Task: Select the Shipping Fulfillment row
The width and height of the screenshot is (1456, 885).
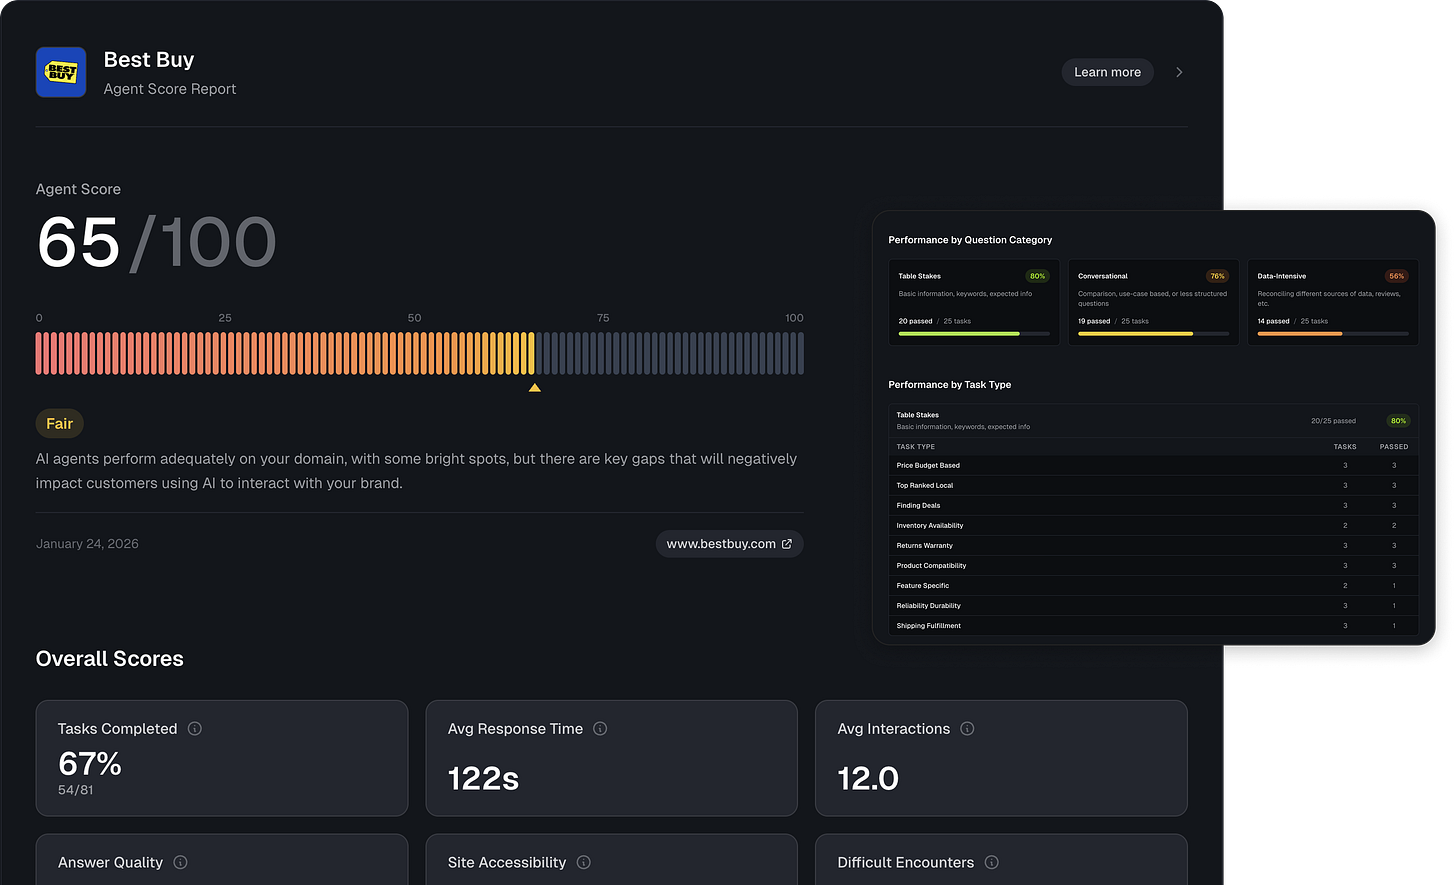Action: tap(1153, 625)
